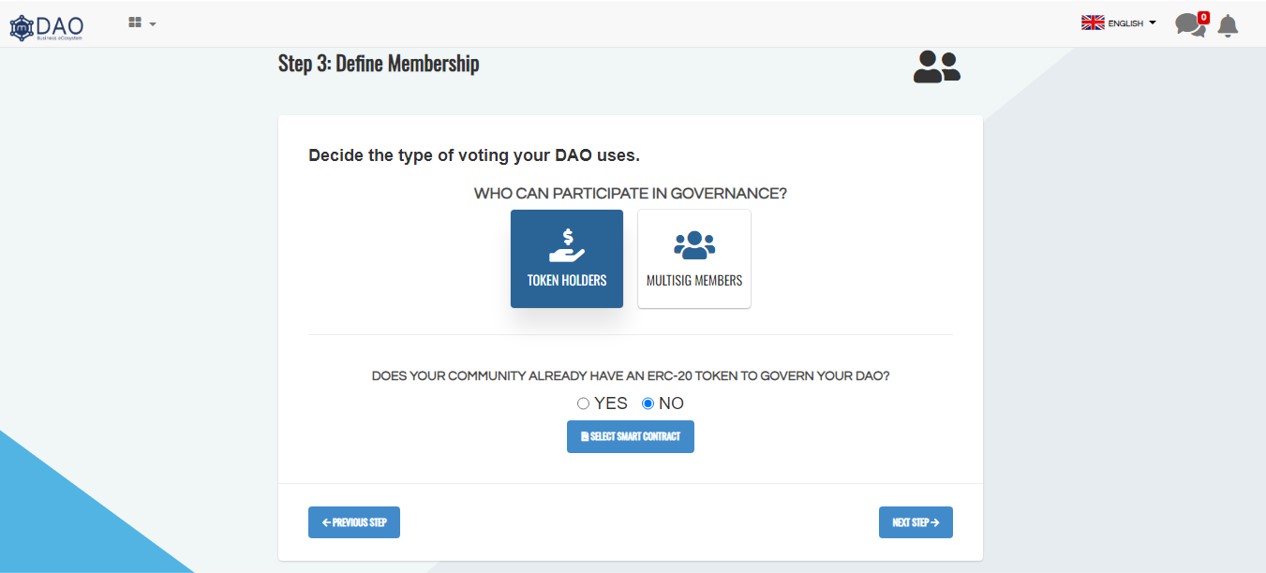Click the Step 3: Define Membership heading
1266x573 pixels.
pyautogui.click(x=379, y=64)
